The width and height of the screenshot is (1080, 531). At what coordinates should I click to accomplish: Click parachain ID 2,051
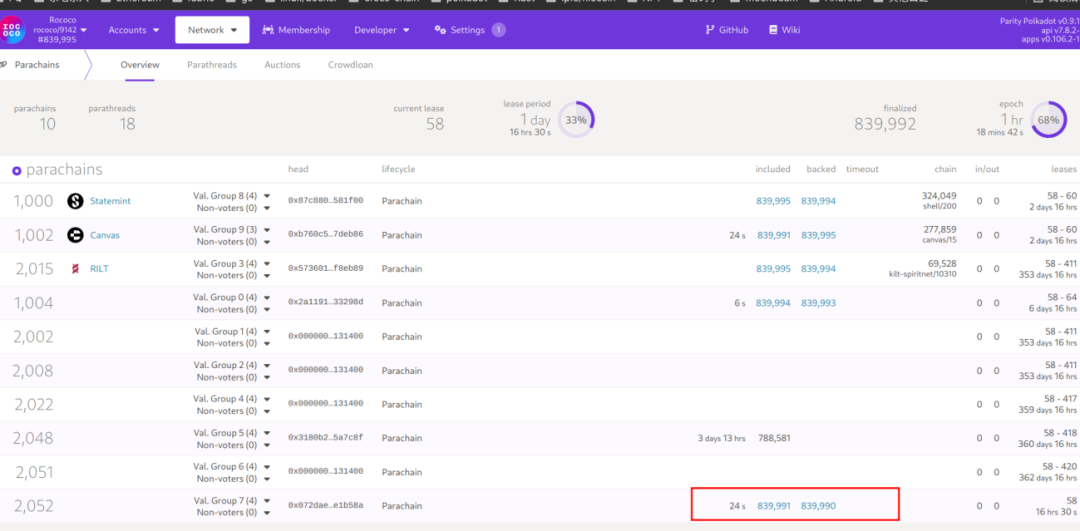point(34,472)
